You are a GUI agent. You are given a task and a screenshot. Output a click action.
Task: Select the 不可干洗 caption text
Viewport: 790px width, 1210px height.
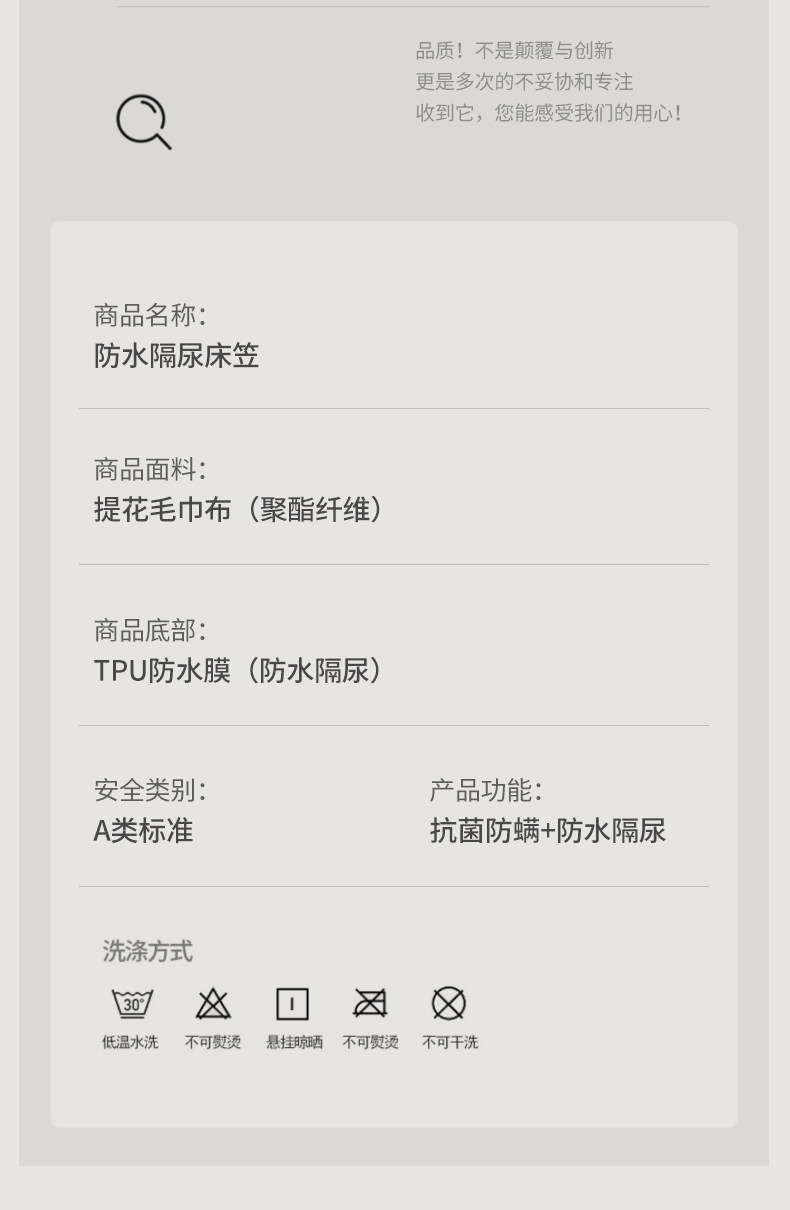pyautogui.click(x=450, y=1042)
